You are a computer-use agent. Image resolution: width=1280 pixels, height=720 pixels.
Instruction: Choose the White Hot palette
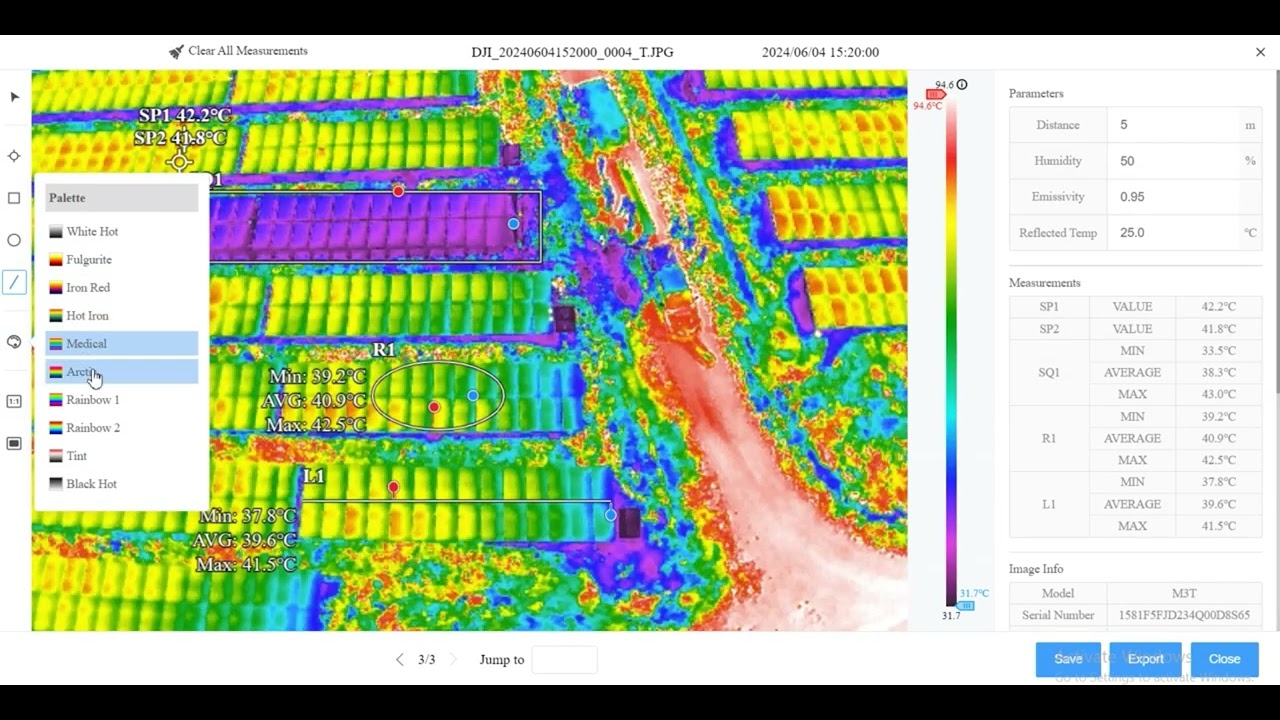pos(122,231)
